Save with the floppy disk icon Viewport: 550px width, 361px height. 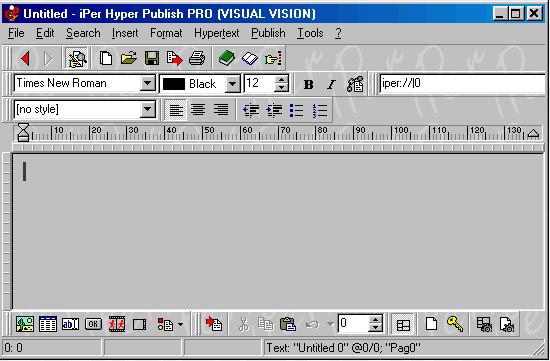(152, 58)
